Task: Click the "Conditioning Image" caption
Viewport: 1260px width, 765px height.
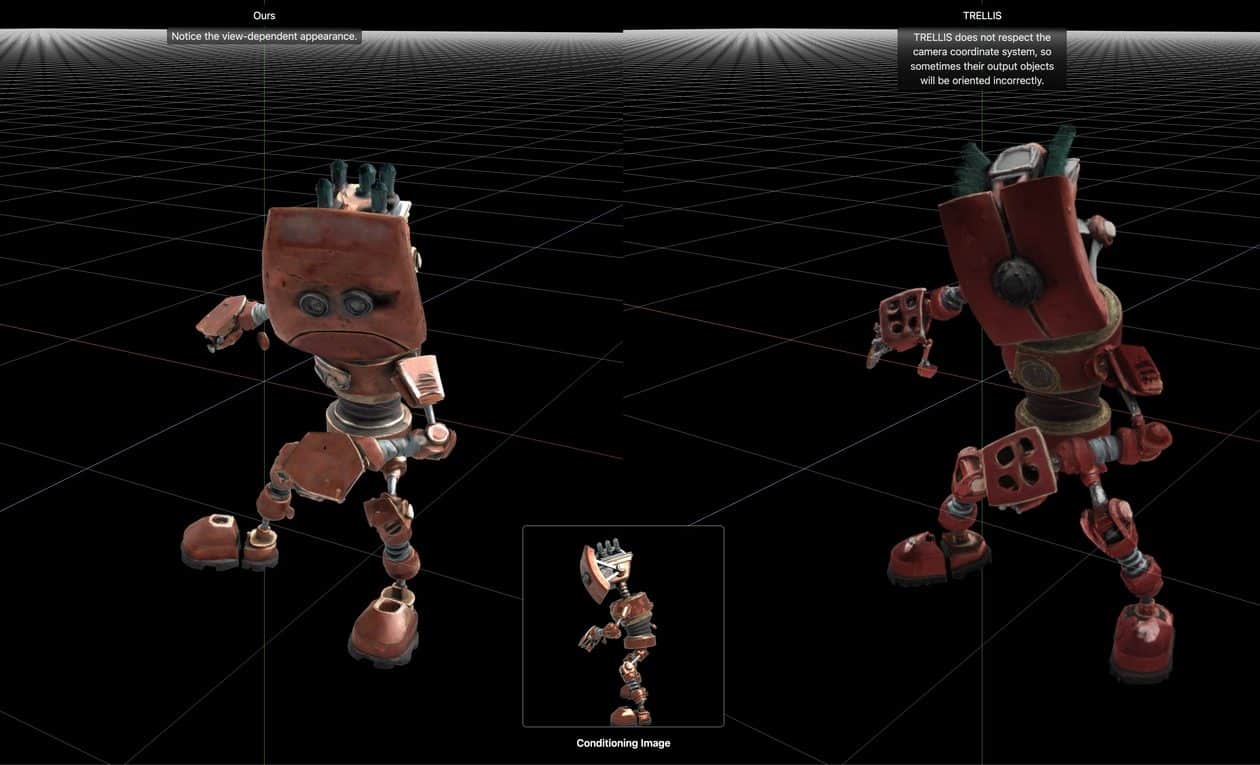Action: click(623, 743)
